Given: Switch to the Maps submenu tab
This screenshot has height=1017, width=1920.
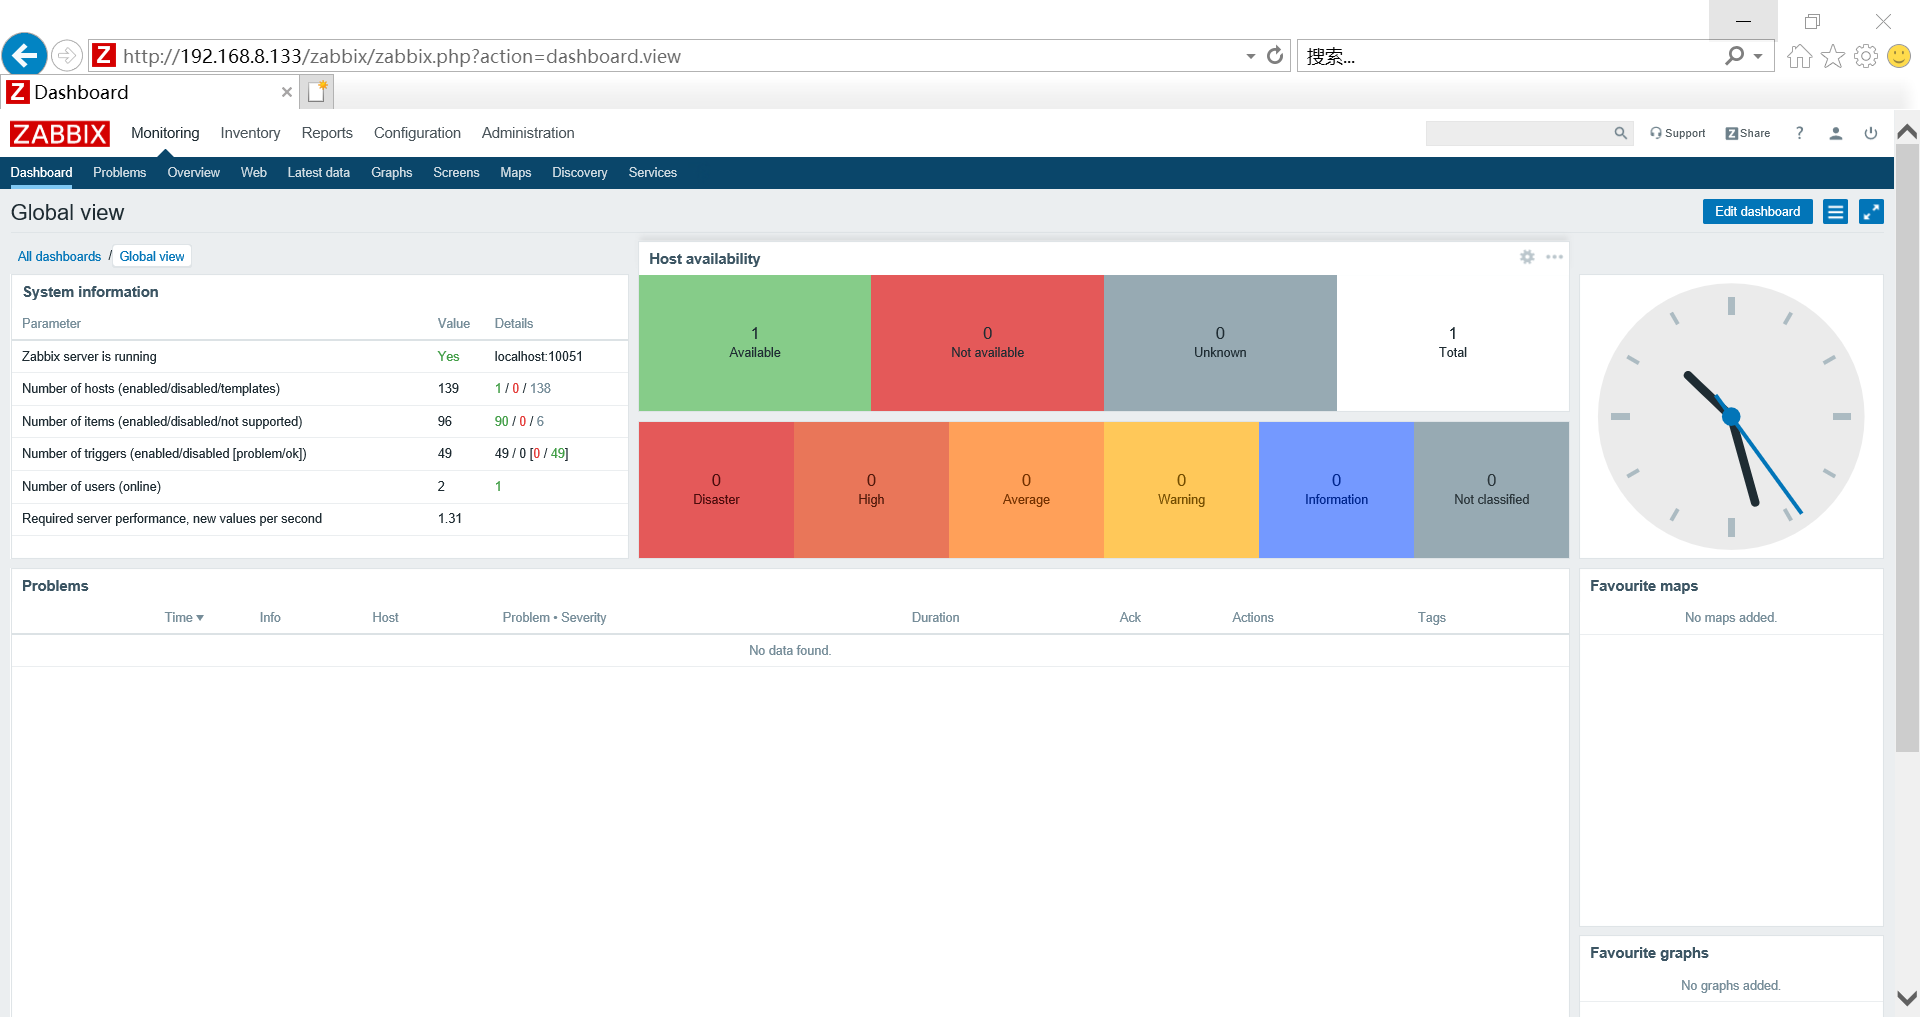Looking at the screenshot, I should (515, 172).
